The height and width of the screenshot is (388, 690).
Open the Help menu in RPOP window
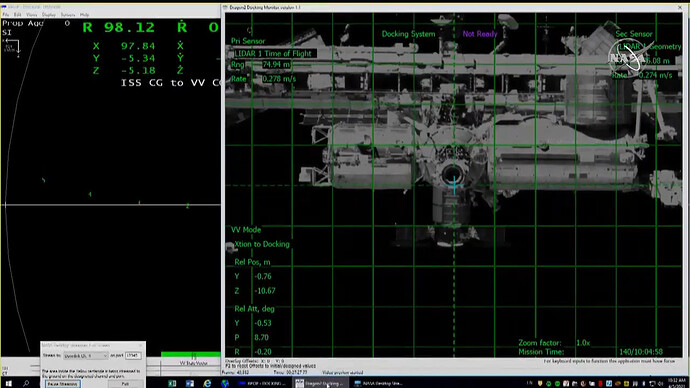(84, 15)
